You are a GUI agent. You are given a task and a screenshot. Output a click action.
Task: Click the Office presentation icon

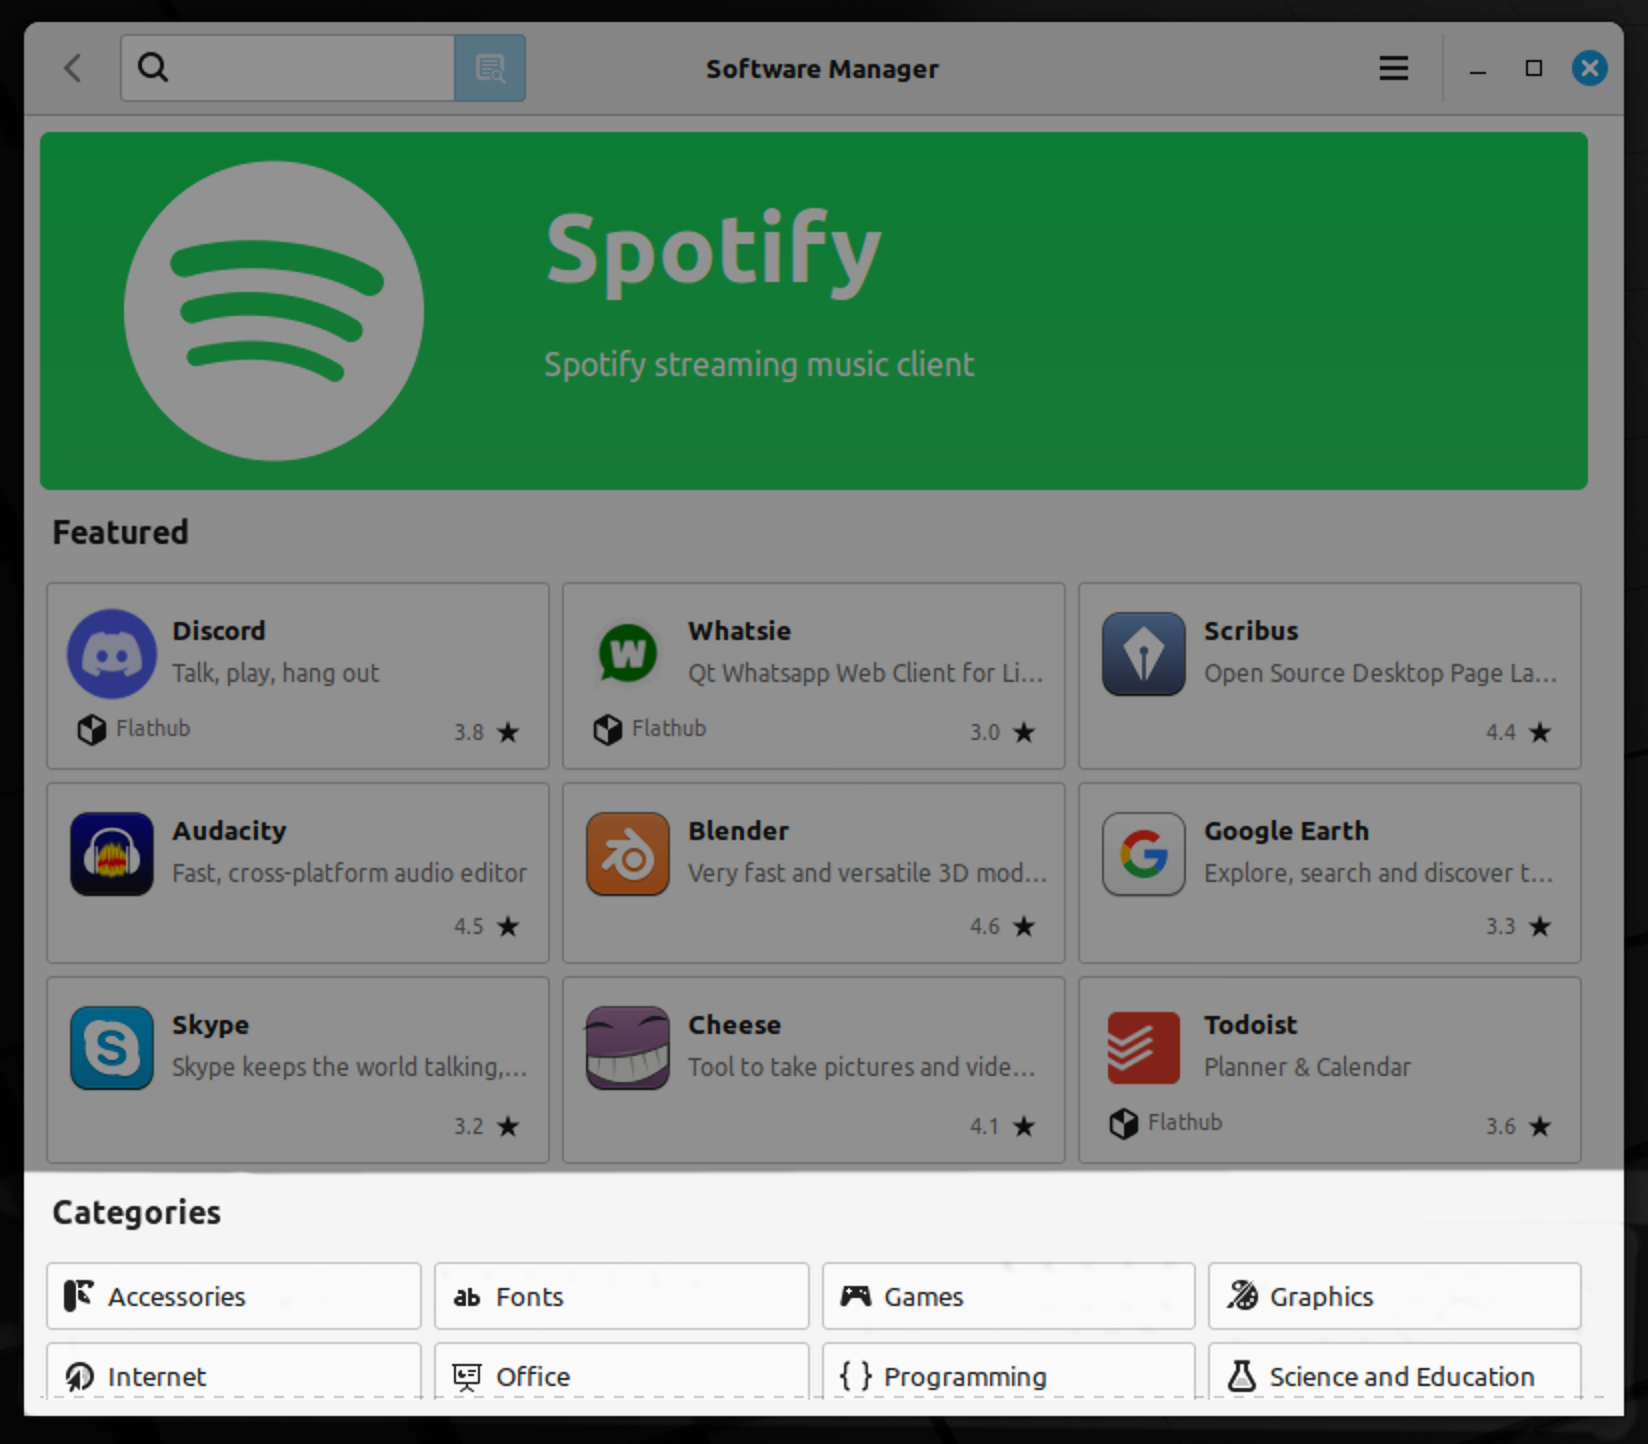pos(467,1377)
